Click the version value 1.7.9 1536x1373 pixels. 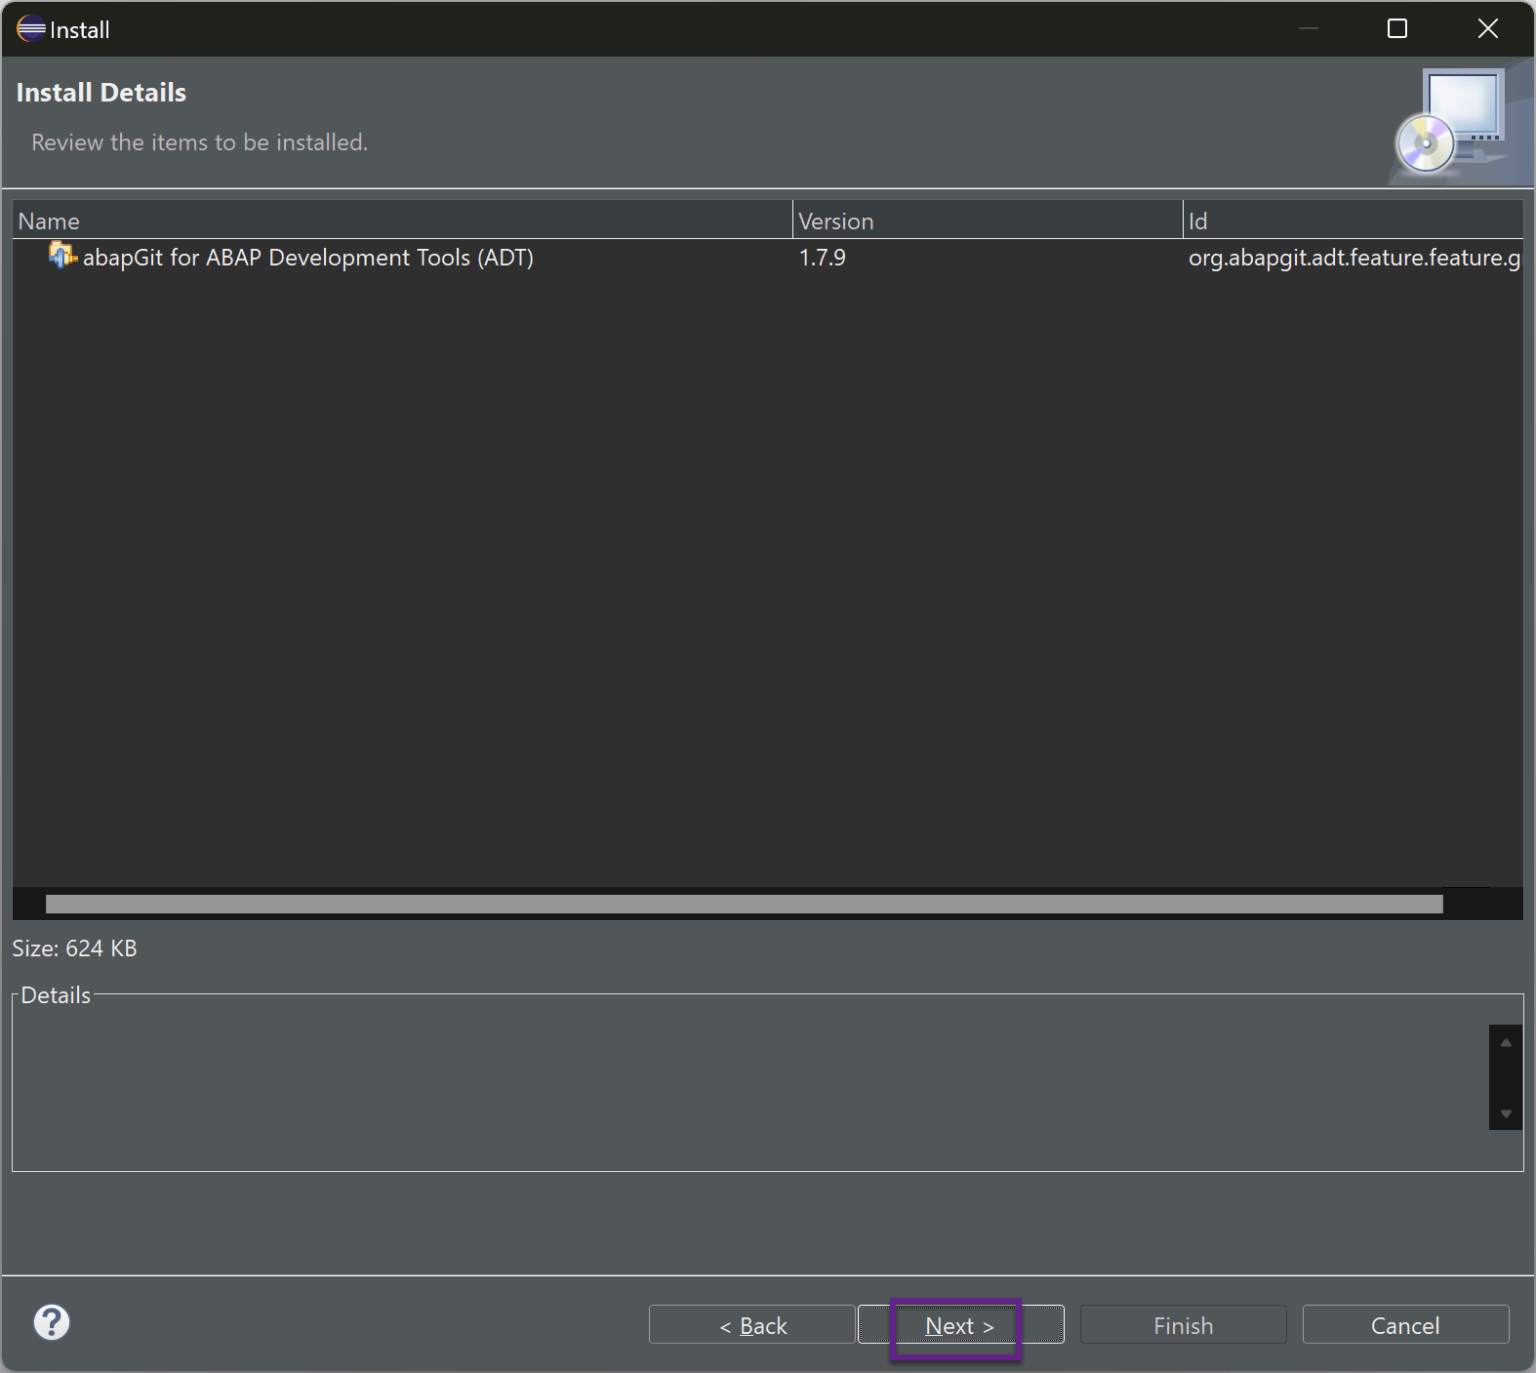click(x=822, y=257)
